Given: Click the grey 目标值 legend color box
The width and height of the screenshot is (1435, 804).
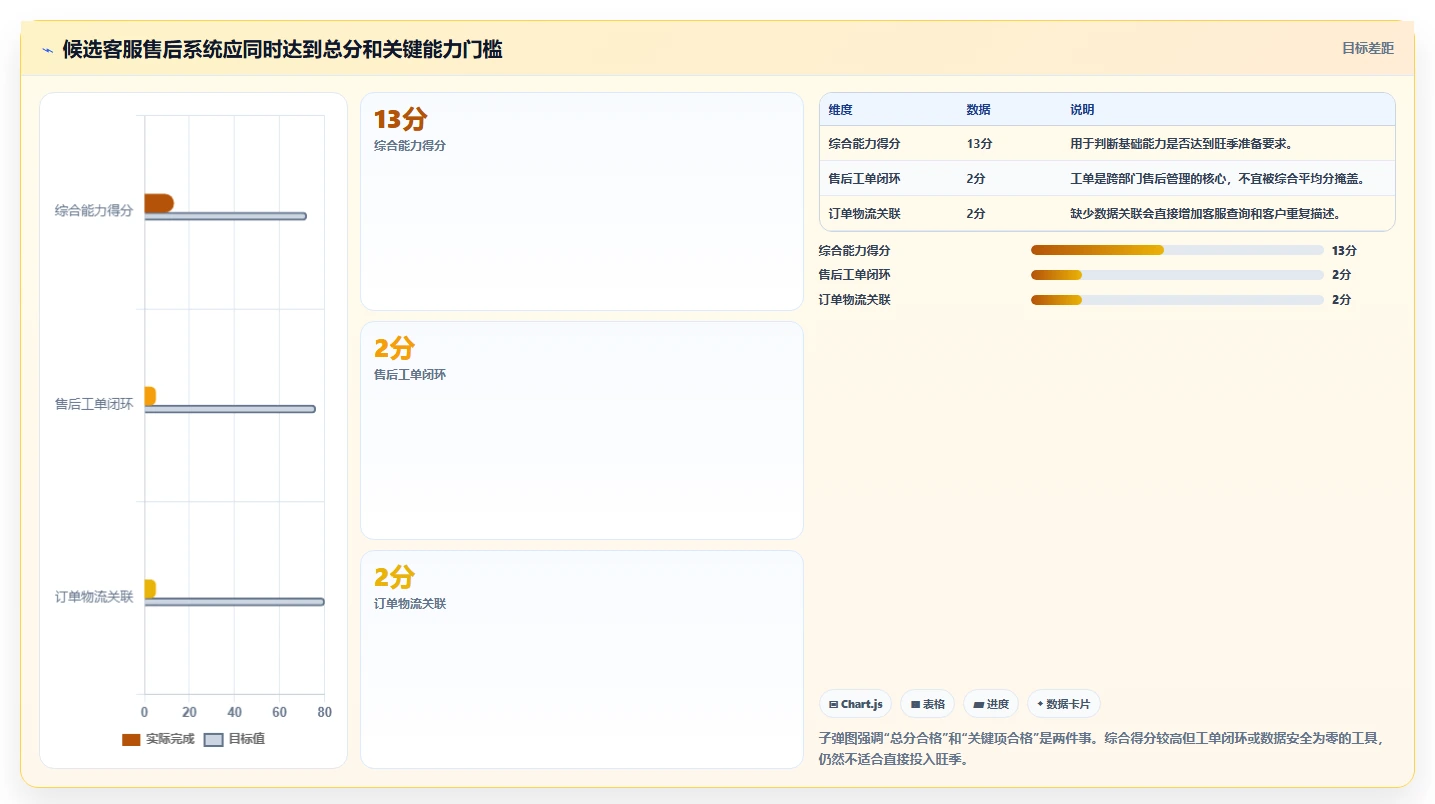Looking at the screenshot, I should [x=213, y=739].
